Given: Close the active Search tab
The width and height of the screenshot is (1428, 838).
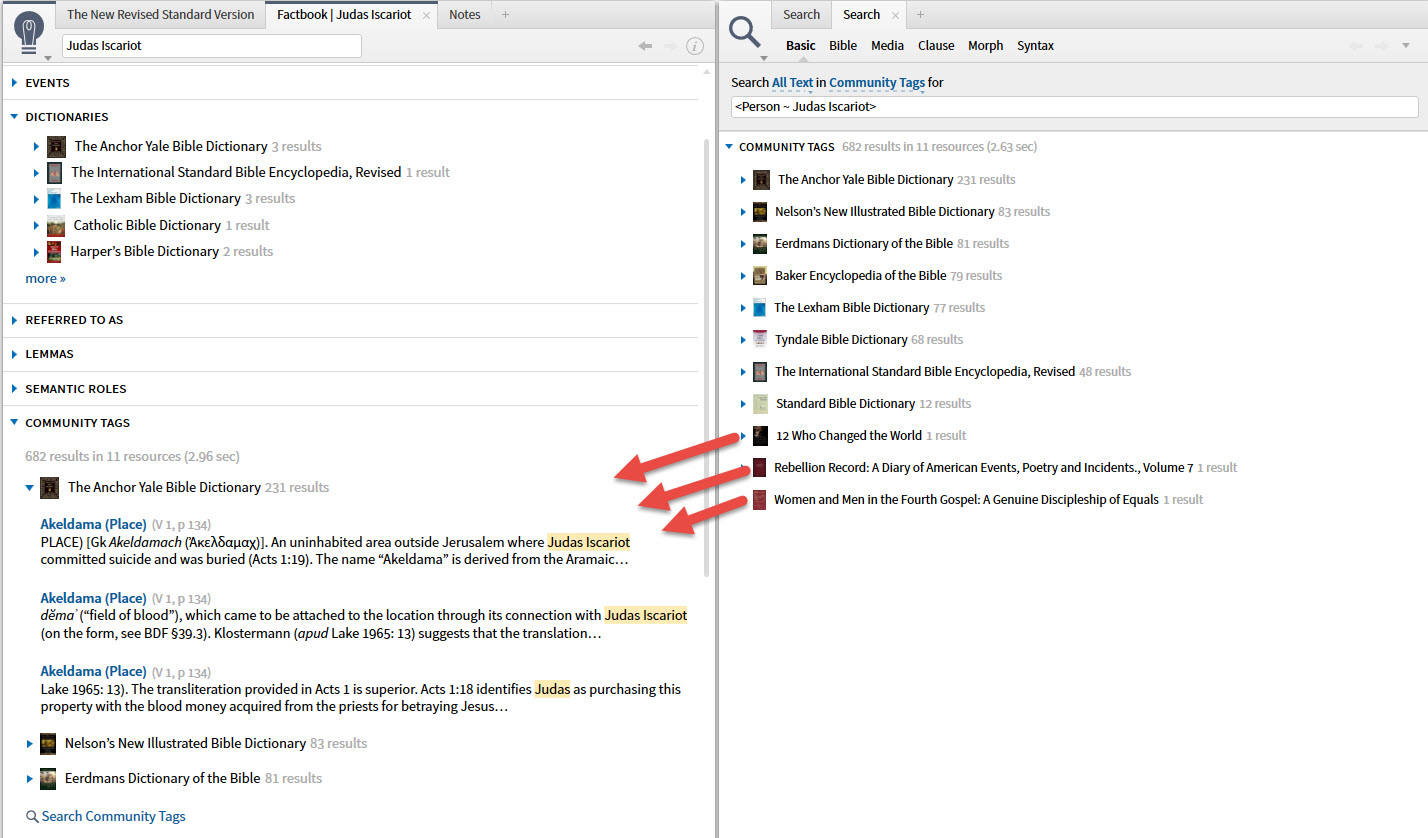Looking at the screenshot, I should [894, 15].
